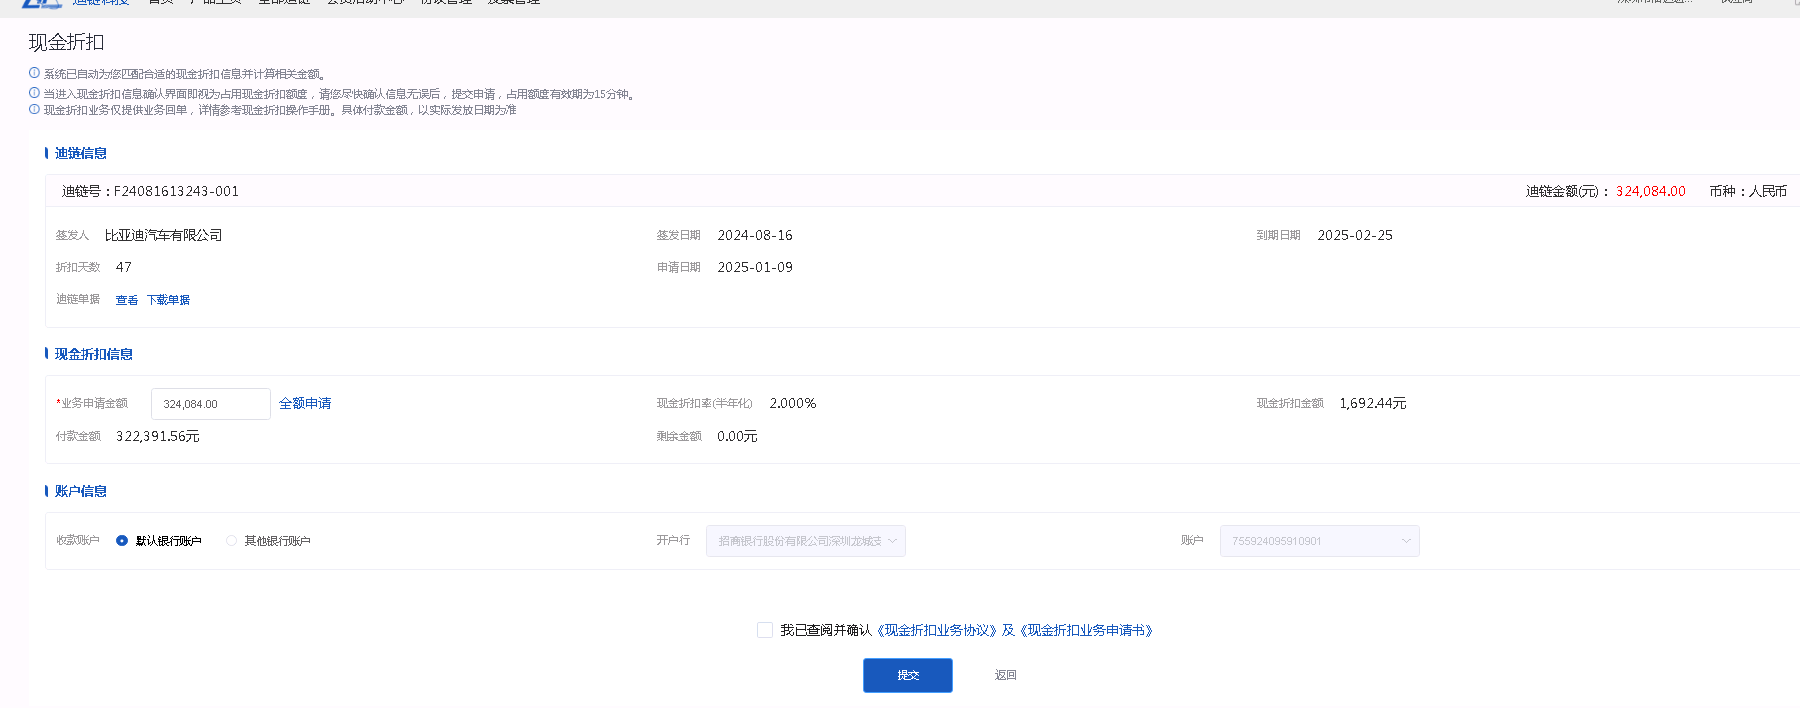
Task: Go to 首页 in the top navigation
Action: click(x=161, y=2)
